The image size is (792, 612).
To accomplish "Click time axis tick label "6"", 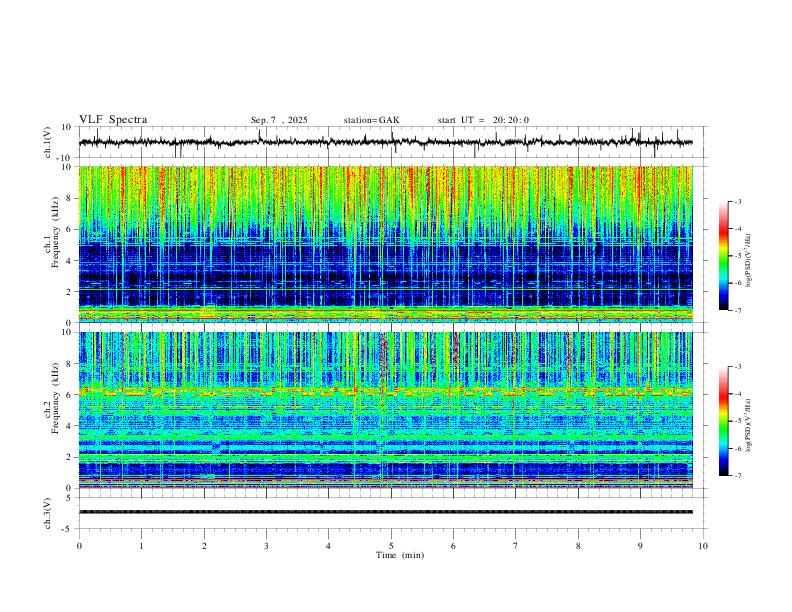I will click(x=454, y=546).
